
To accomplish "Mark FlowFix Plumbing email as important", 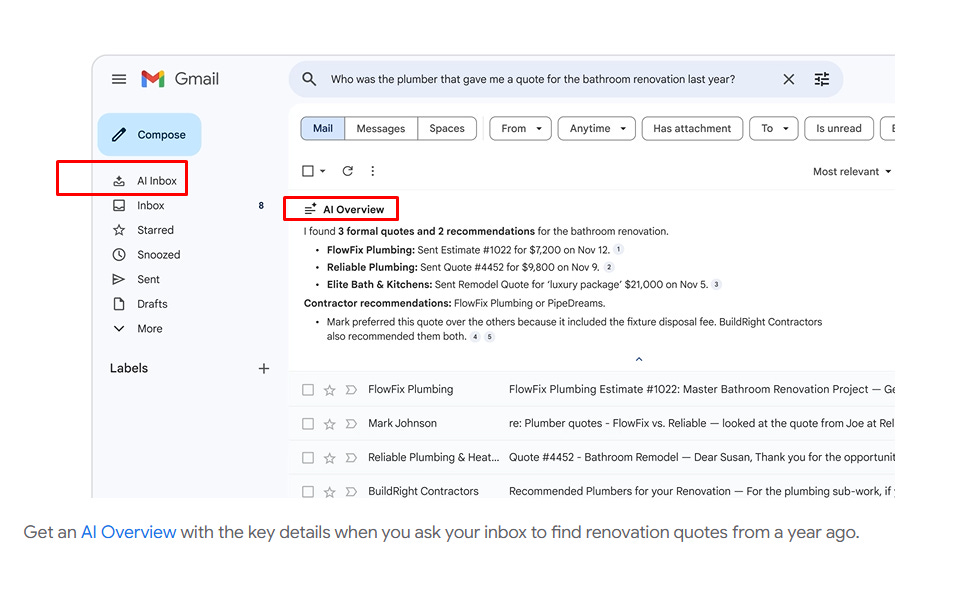I will [351, 390].
